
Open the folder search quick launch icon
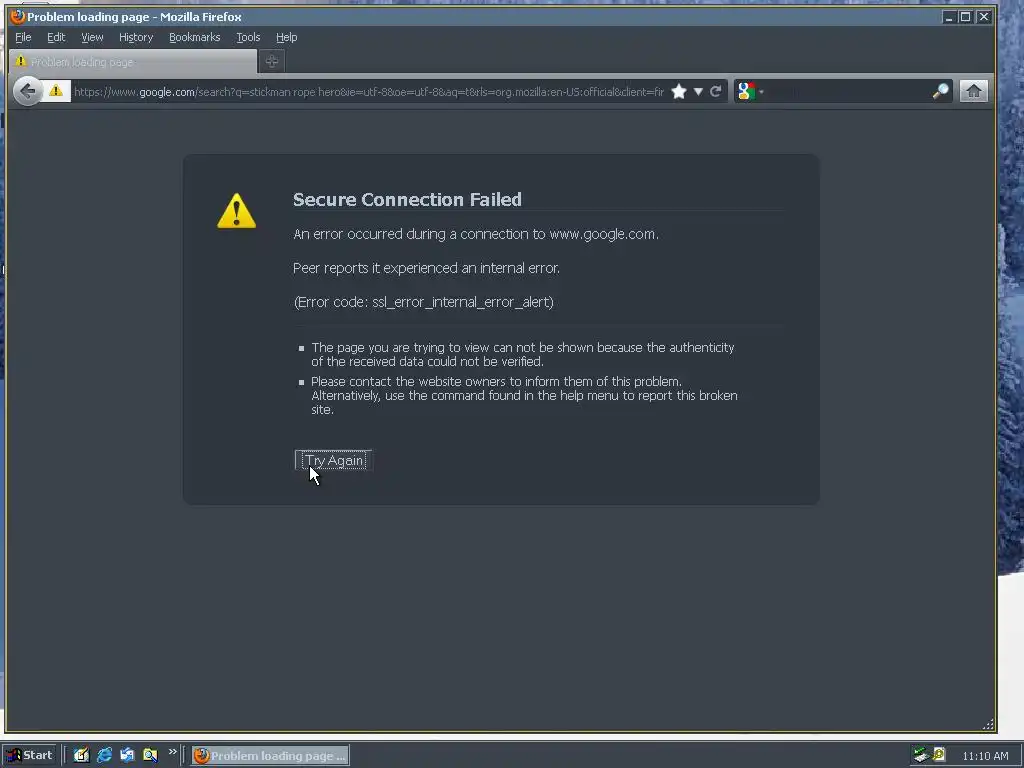click(x=150, y=756)
